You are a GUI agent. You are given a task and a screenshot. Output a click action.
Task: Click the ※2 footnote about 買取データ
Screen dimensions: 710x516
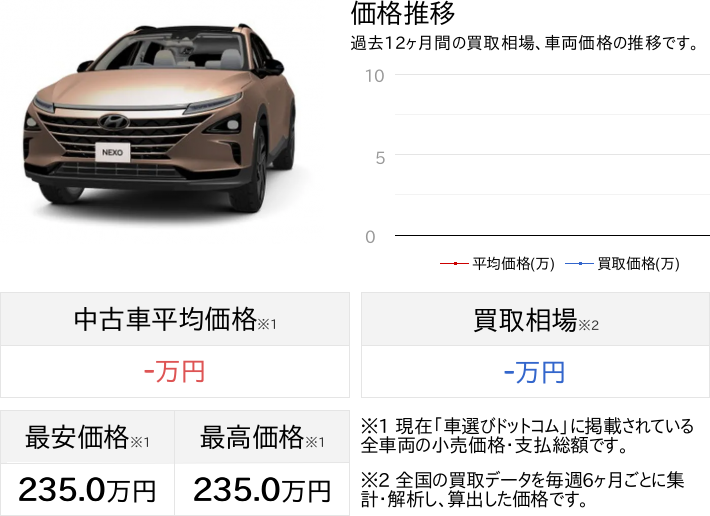coord(523,489)
